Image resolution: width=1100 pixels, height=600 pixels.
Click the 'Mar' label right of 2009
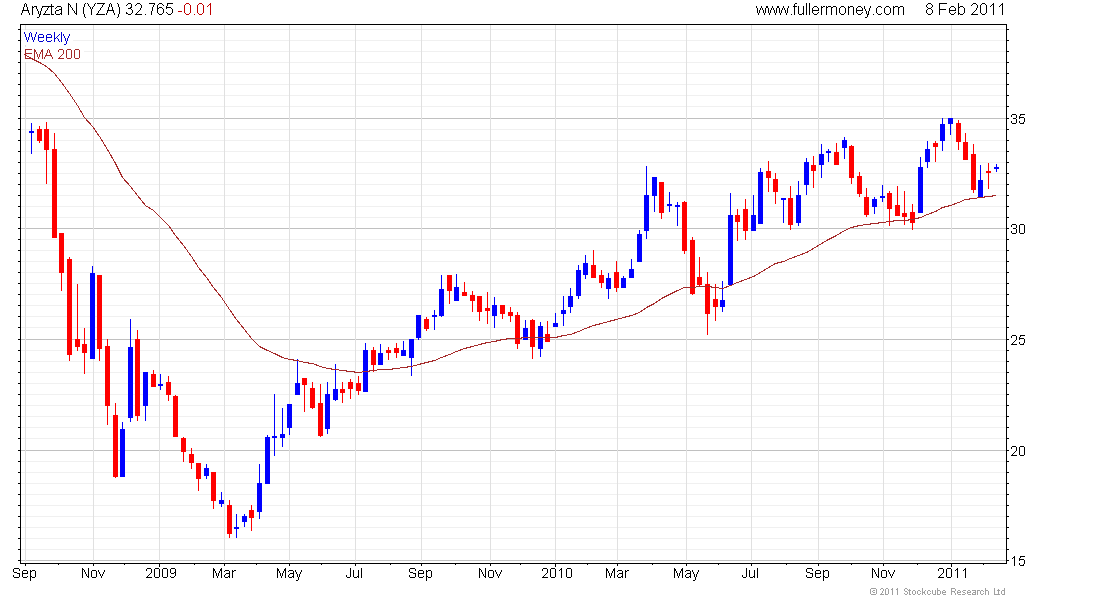[x=223, y=573]
